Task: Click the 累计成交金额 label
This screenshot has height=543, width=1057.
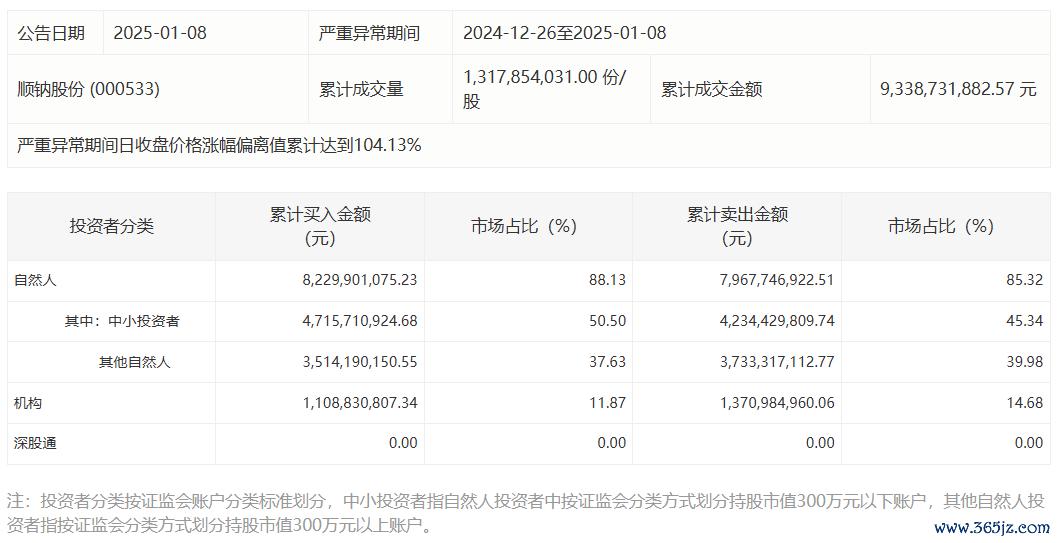Action: pyautogui.click(x=711, y=89)
